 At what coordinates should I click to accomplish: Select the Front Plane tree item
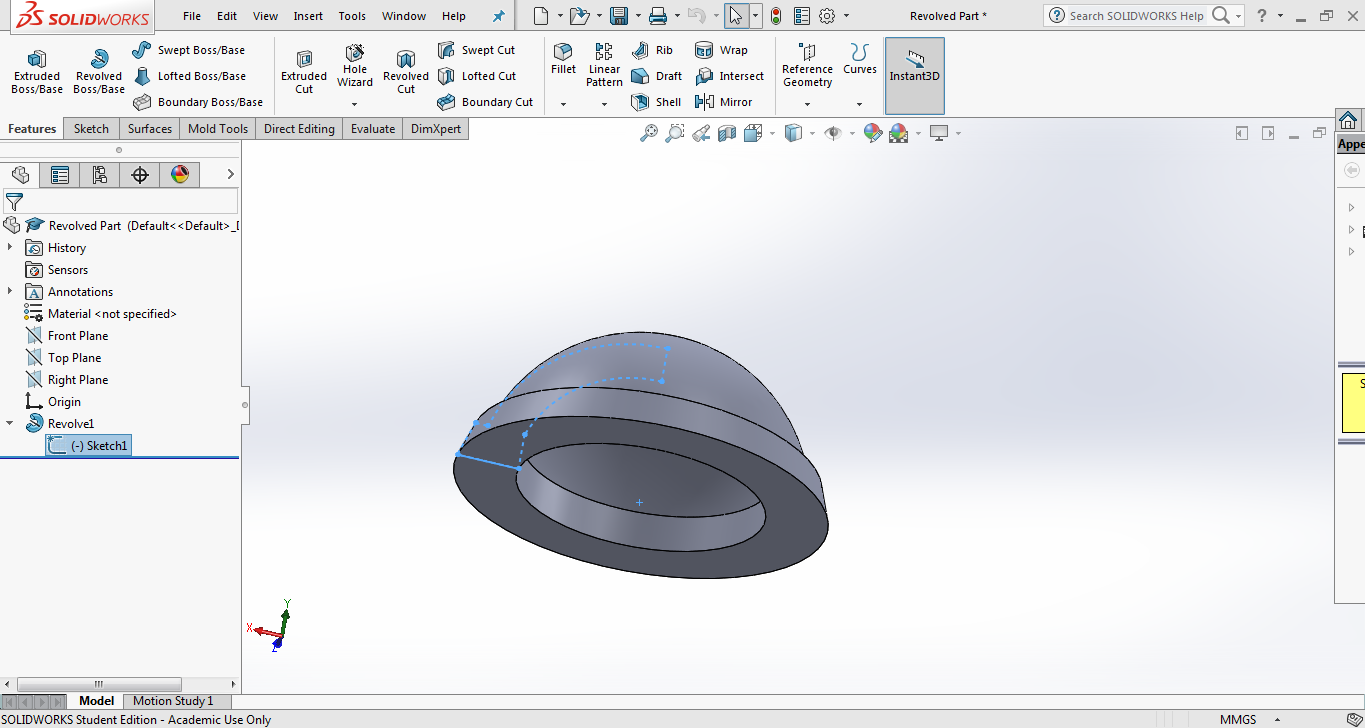(77, 336)
